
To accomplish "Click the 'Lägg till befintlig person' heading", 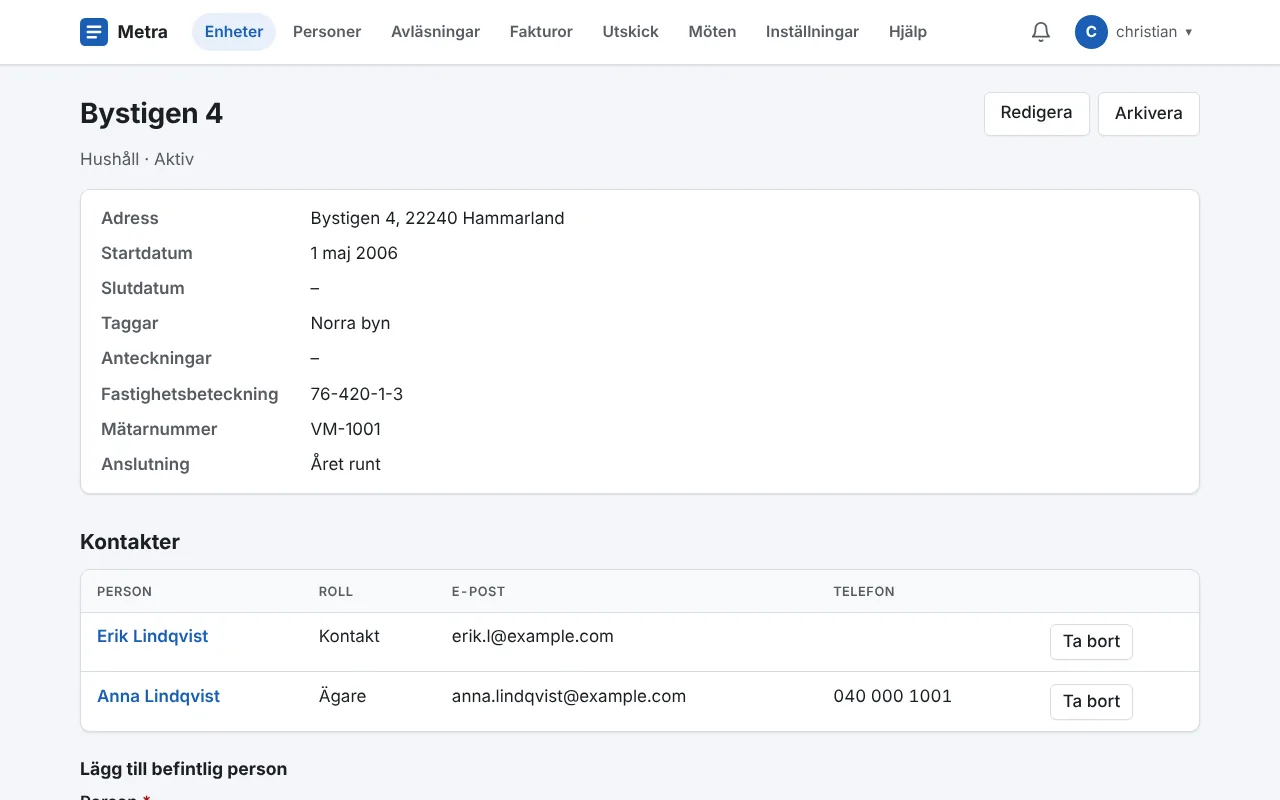I will coord(184,769).
